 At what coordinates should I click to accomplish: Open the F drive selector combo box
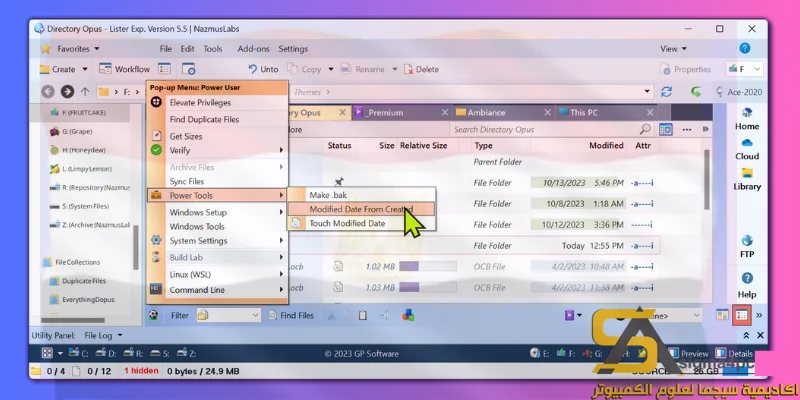coord(744,69)
